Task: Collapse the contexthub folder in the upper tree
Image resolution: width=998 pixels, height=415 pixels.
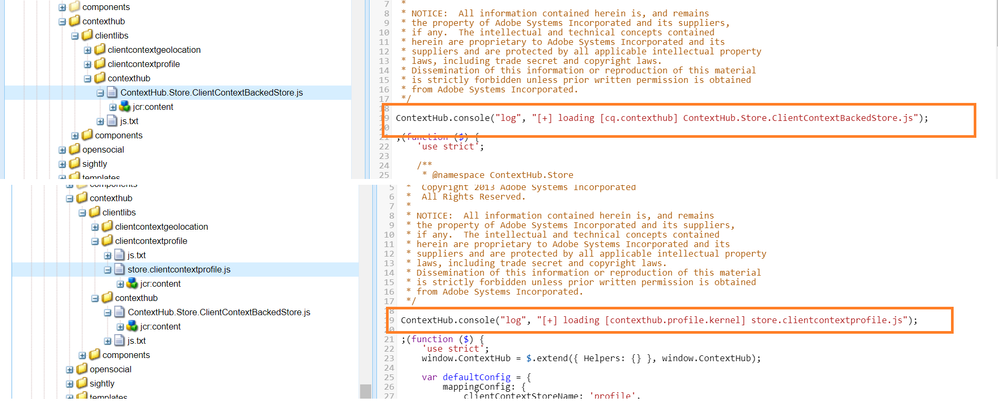Action: point(62,22)
